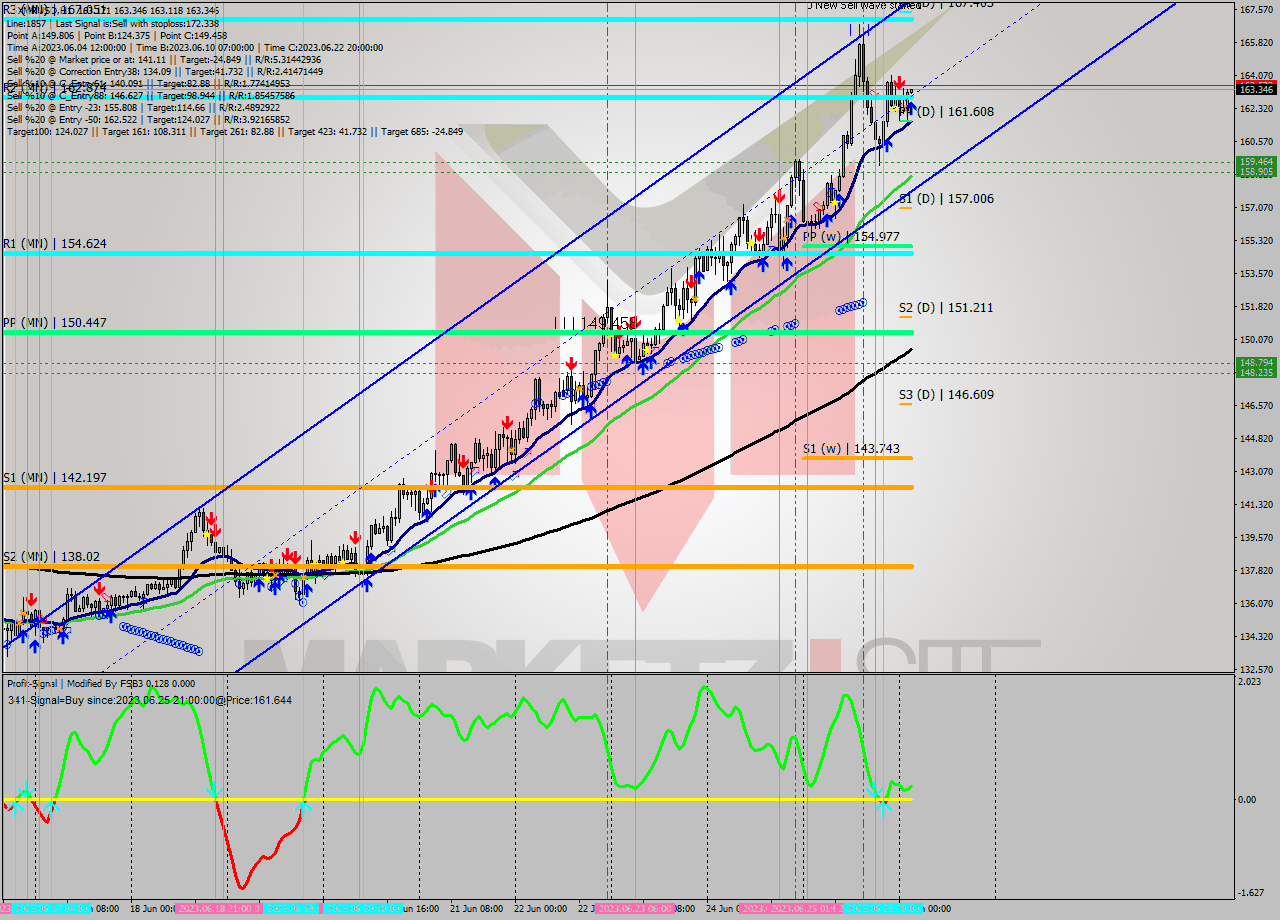Select the Sell %20 @ Correction Entry38 line

coord(164,72)
